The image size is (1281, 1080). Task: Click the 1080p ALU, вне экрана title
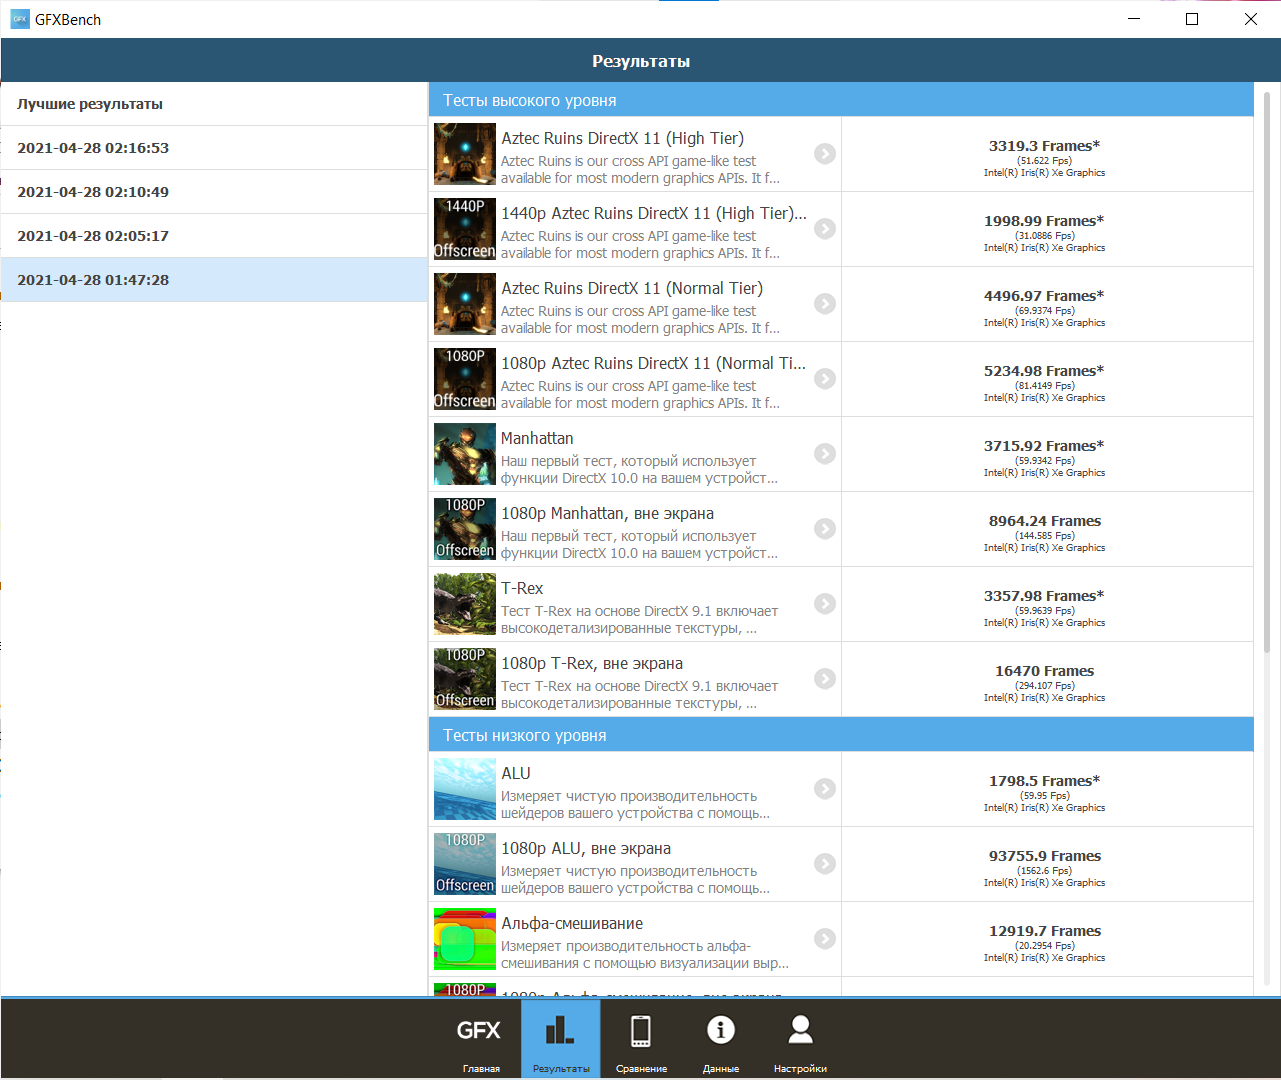(586, 849)
